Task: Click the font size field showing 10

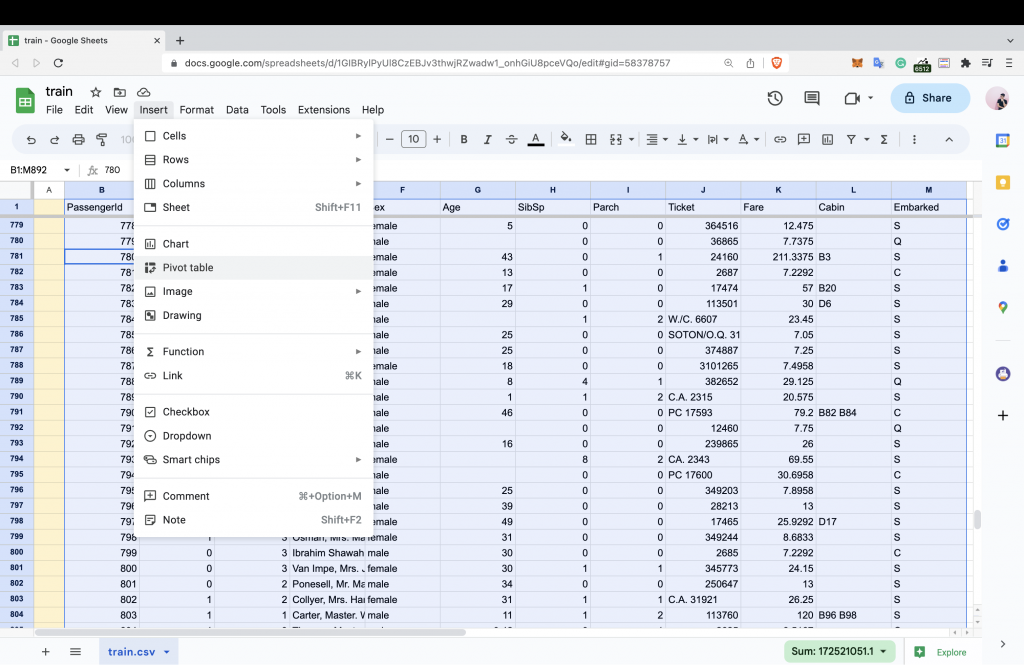Action: click(413, 139)
